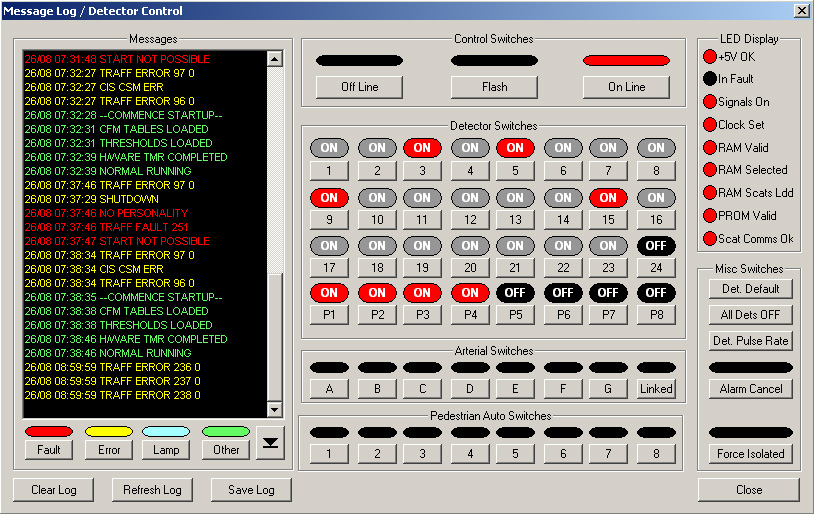
Task: Set controller to Flash mode
Action: tap(494, 87)
